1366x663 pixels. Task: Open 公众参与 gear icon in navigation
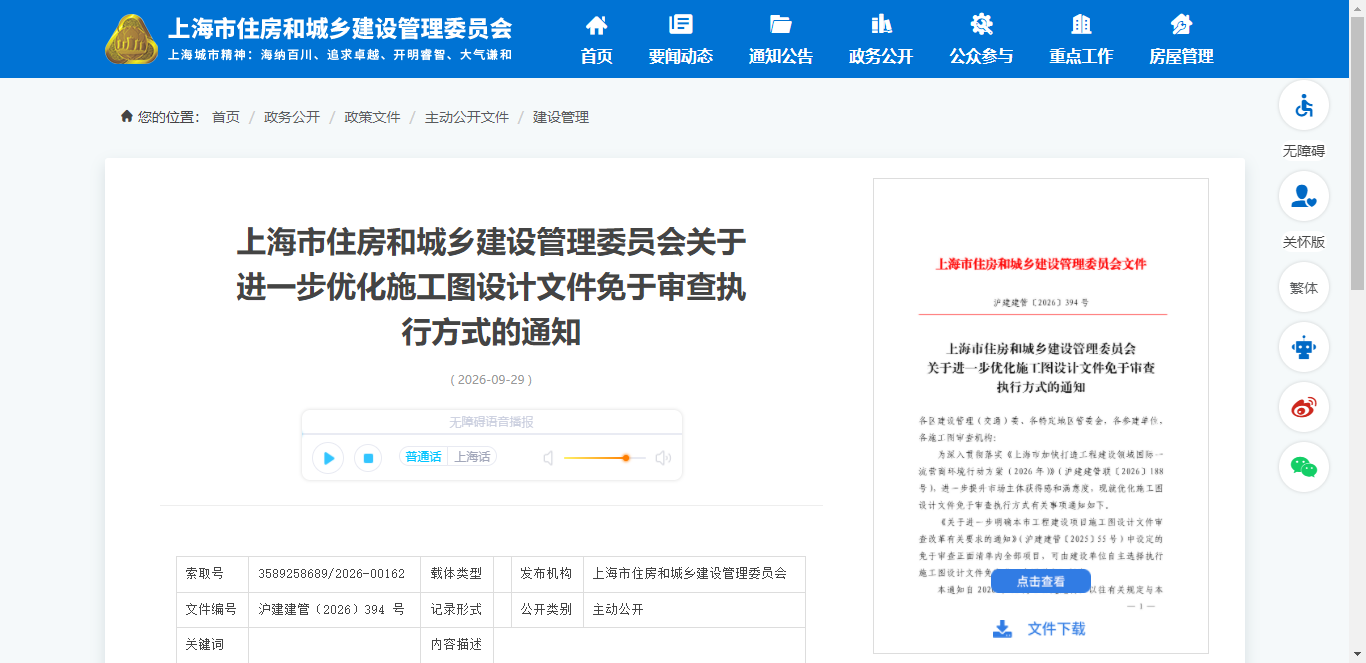pos(981,25)
